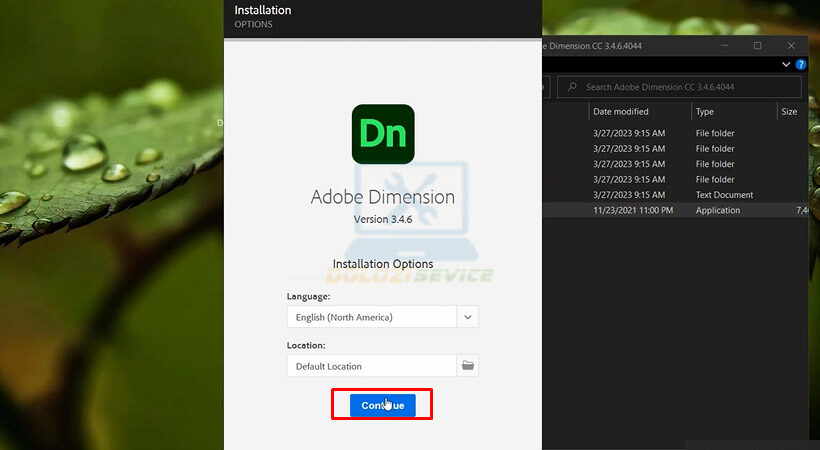The image size is (820, 450).
Task: Sort files by the Size column
Action: [x=789, y=112]
